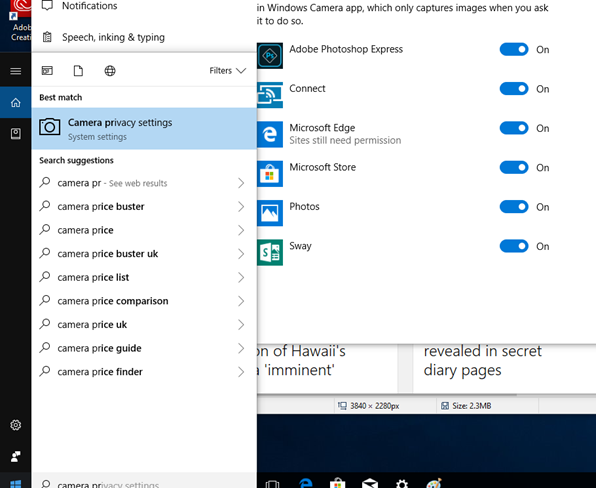596x488 pixels.
Task: Open Settings gear on the taskbar
Action: tap(402, 483)
